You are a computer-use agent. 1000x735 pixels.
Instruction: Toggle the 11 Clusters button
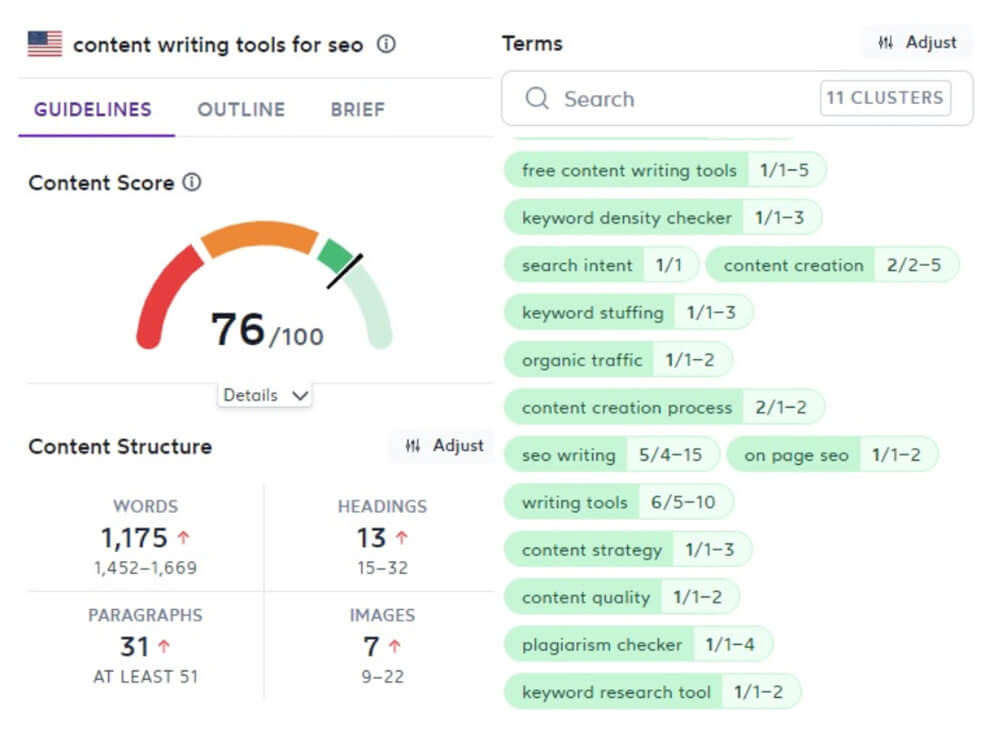(x=885, y=98)
